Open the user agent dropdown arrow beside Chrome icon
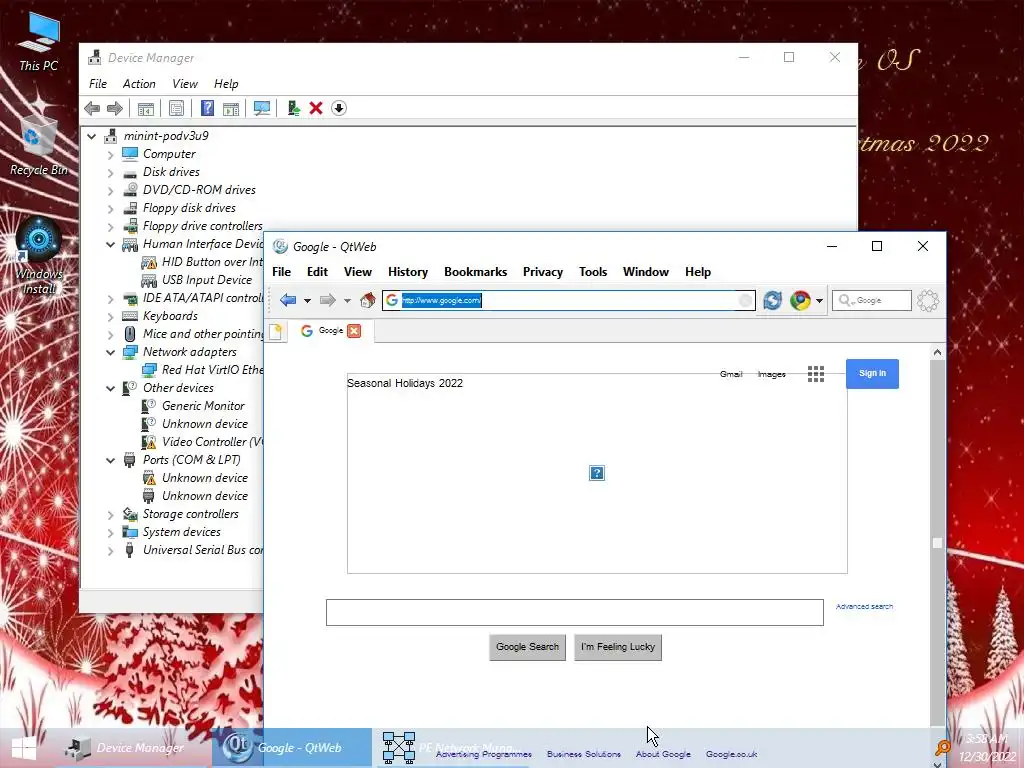 (x=819, y=301)
